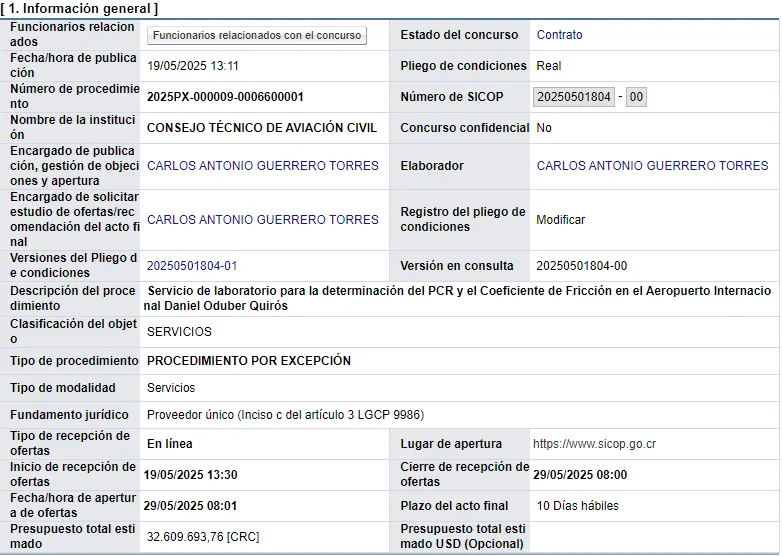This screenshot has width=782, height=556.
Task: Click Estado del concurso label
Action: tap(459, 35)
